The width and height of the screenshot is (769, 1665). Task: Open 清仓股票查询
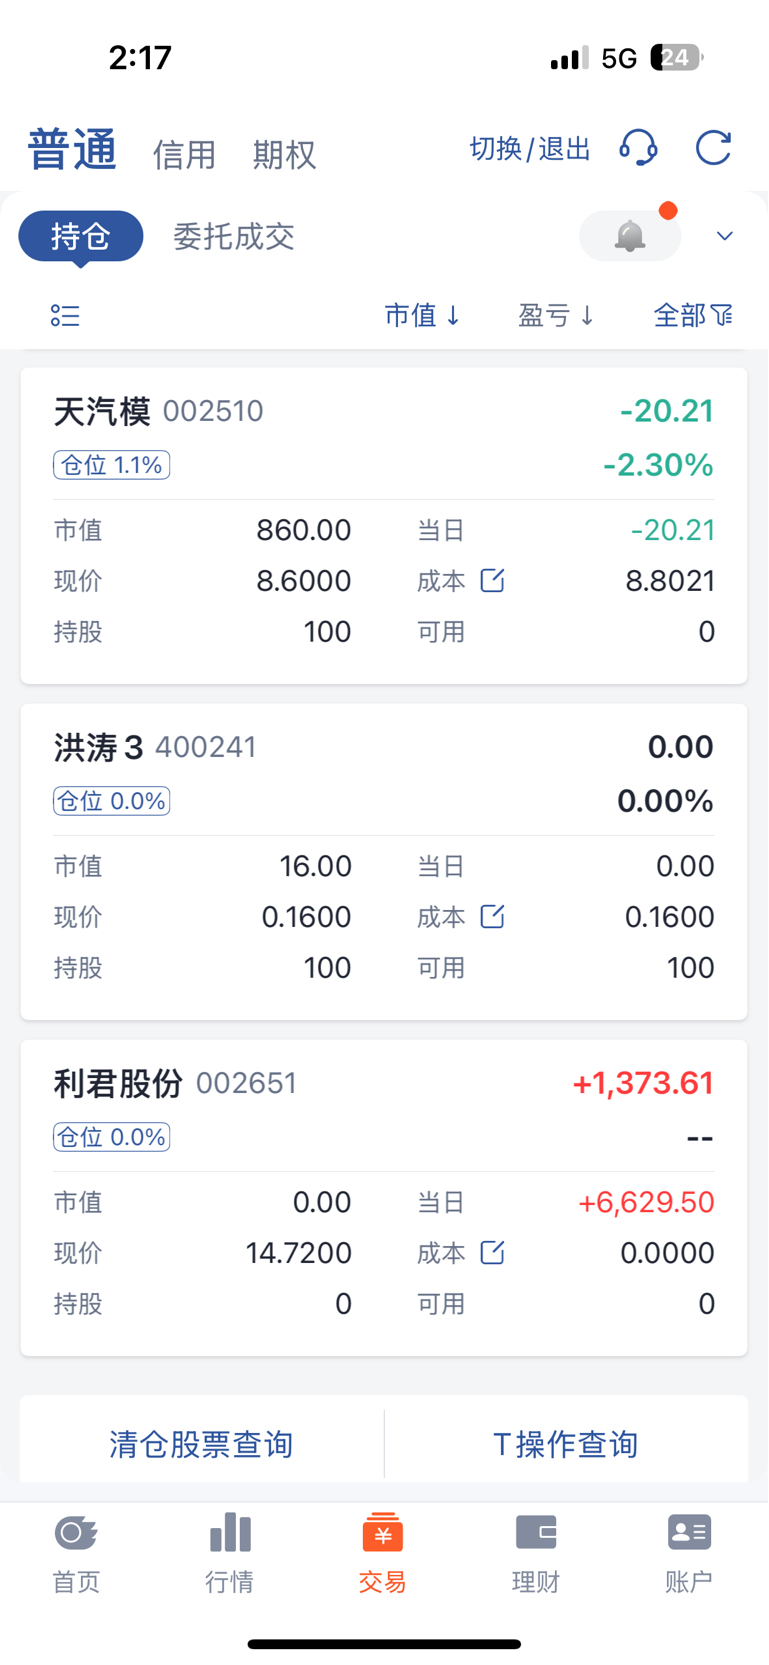[x=201, y=1444]
